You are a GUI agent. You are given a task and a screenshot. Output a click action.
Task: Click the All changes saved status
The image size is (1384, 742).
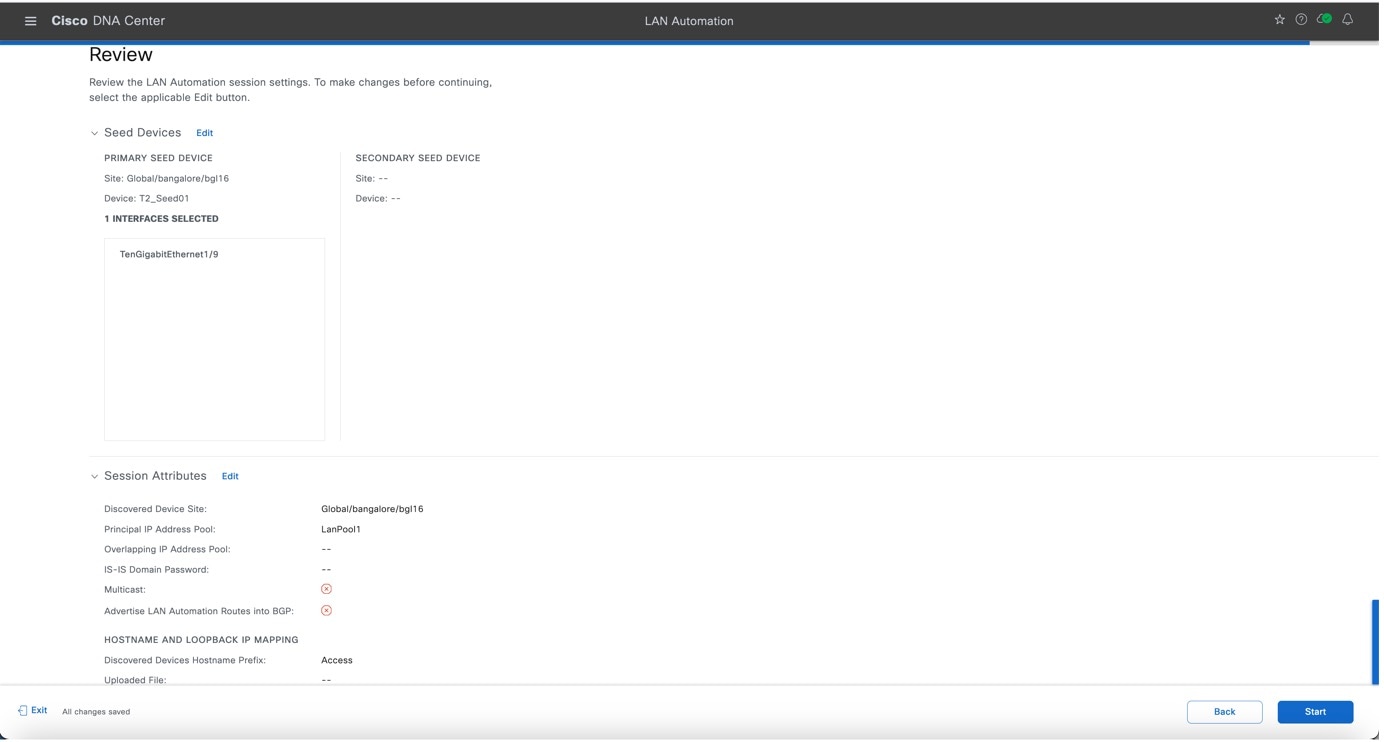pos(96,712)
